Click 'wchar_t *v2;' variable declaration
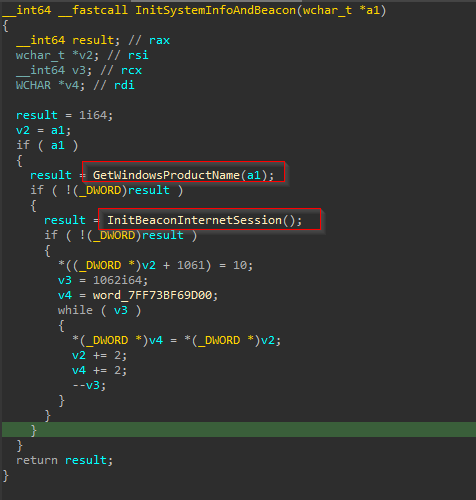 coord(57,55)
